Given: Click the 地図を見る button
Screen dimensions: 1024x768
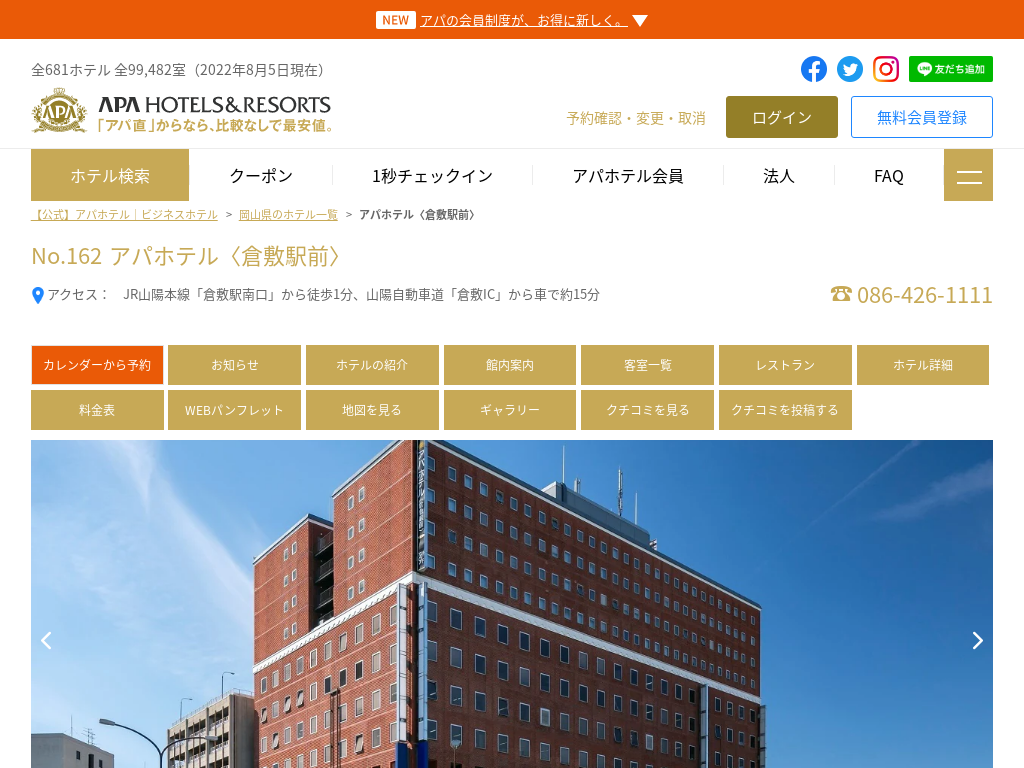Looking at the screenshot, I should [372, 410].
